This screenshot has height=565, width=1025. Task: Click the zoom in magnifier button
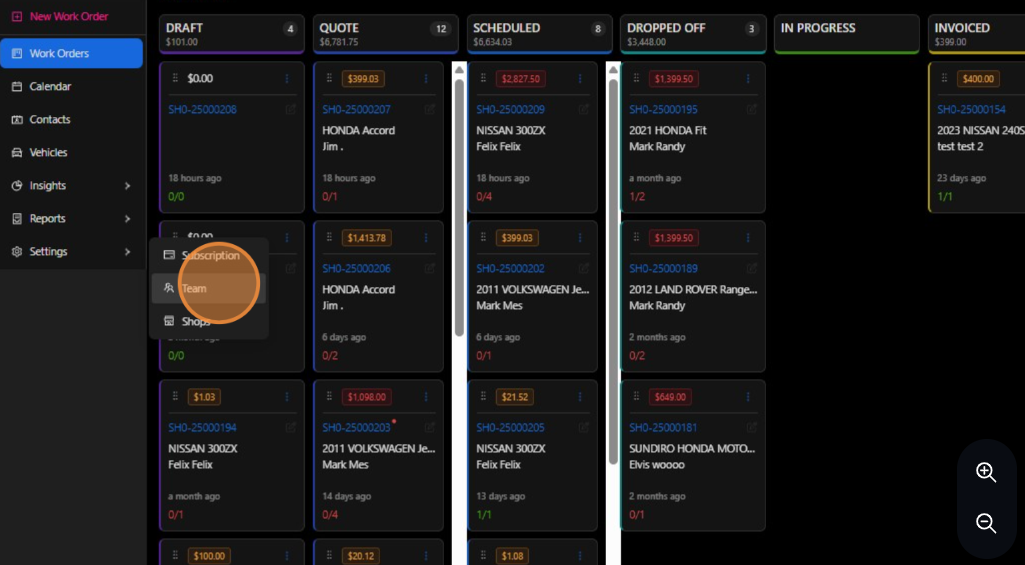[x=986, y=472]
